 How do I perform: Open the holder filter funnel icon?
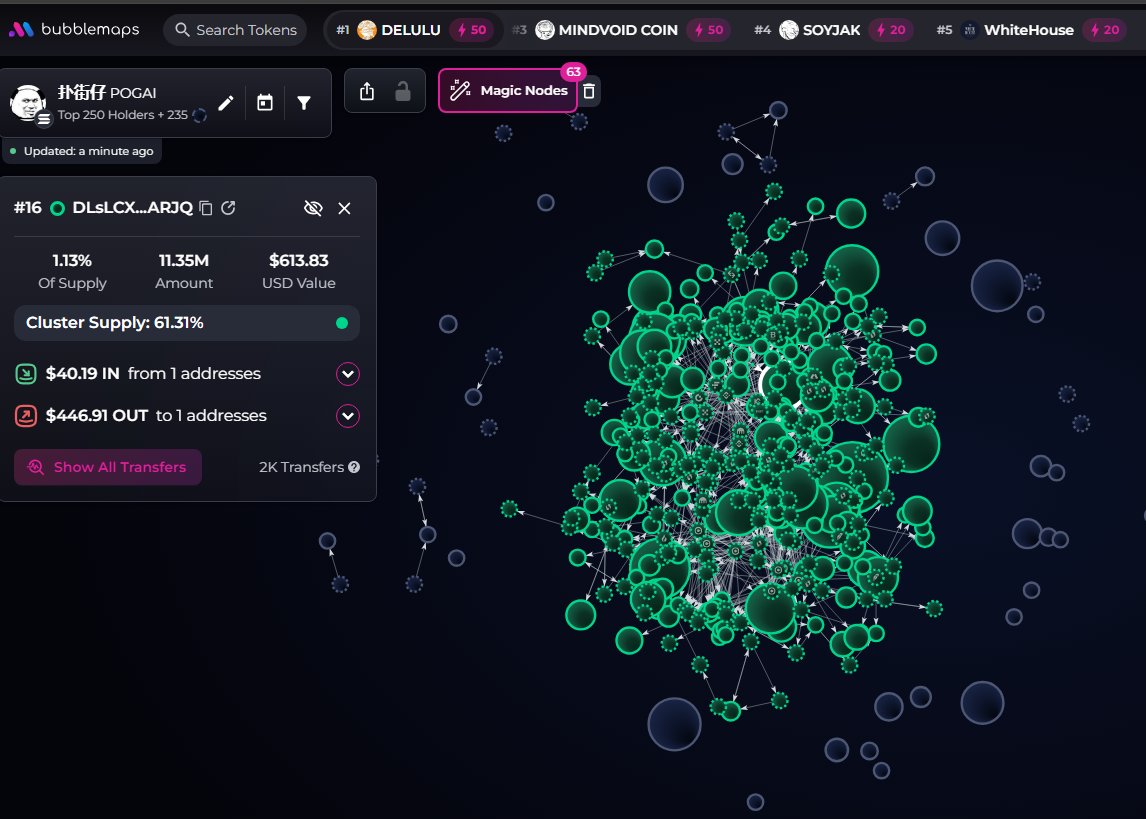tap(304, 103)
